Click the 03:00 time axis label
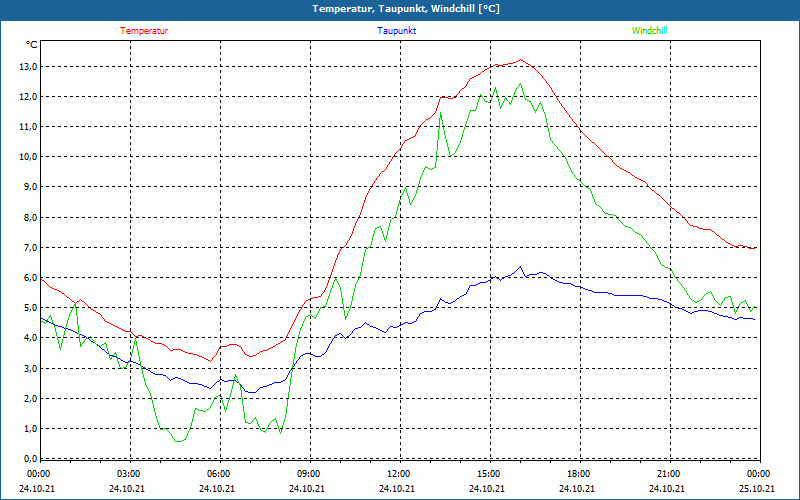 [x=129, y=474]
